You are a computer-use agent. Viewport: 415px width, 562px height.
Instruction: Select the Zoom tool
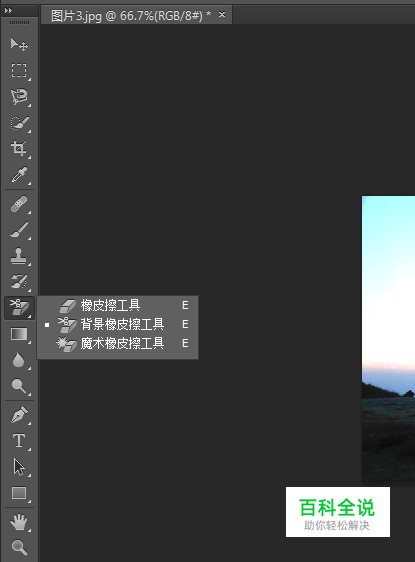click(19, 547)
